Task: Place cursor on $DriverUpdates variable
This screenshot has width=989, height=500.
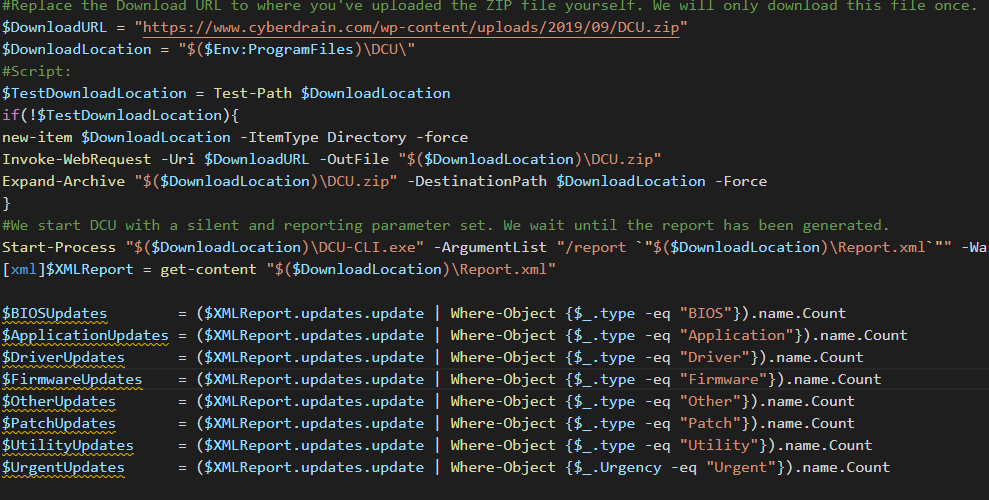Action: point(63,357)
